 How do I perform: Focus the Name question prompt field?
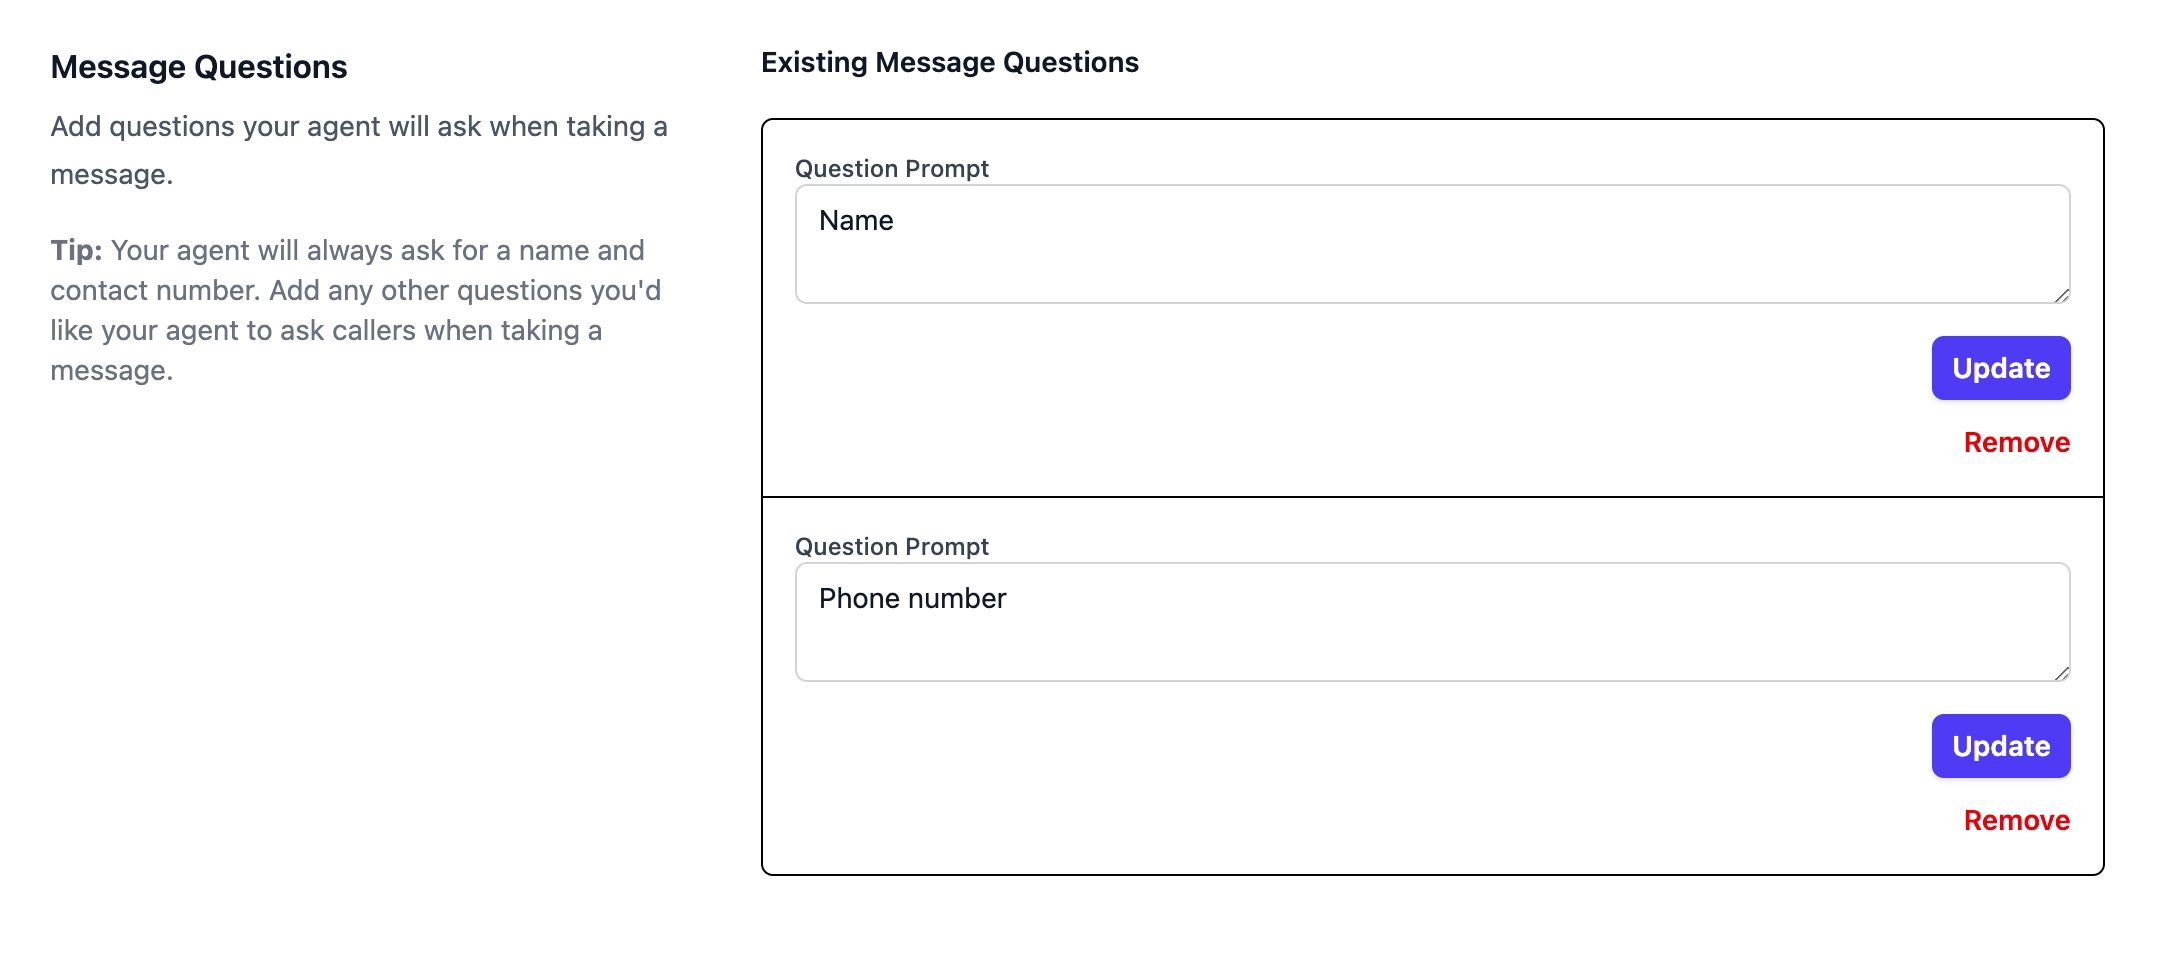[1432, 244]
